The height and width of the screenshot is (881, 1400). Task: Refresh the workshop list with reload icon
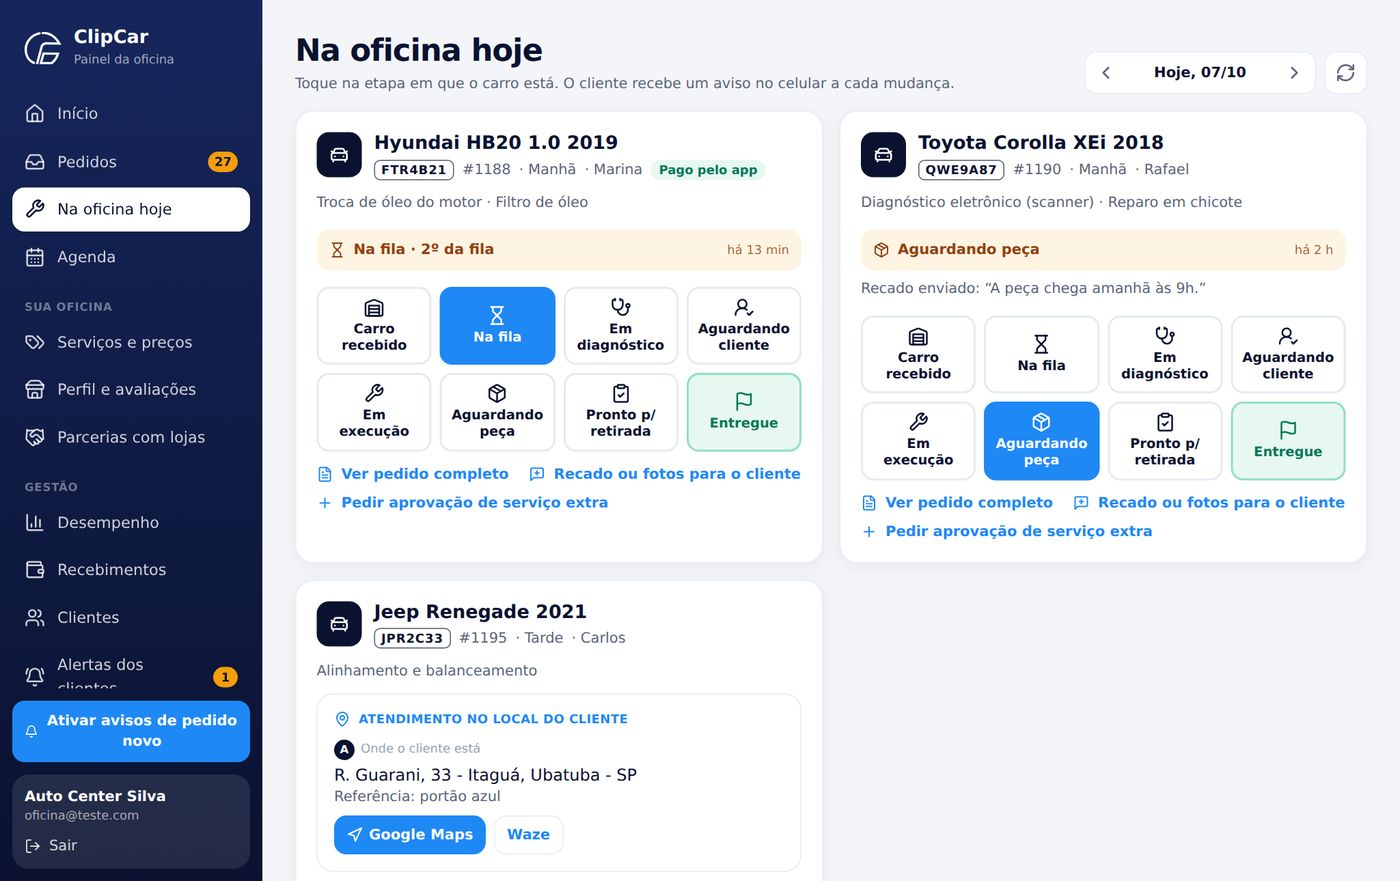(x=1345, y=73)
